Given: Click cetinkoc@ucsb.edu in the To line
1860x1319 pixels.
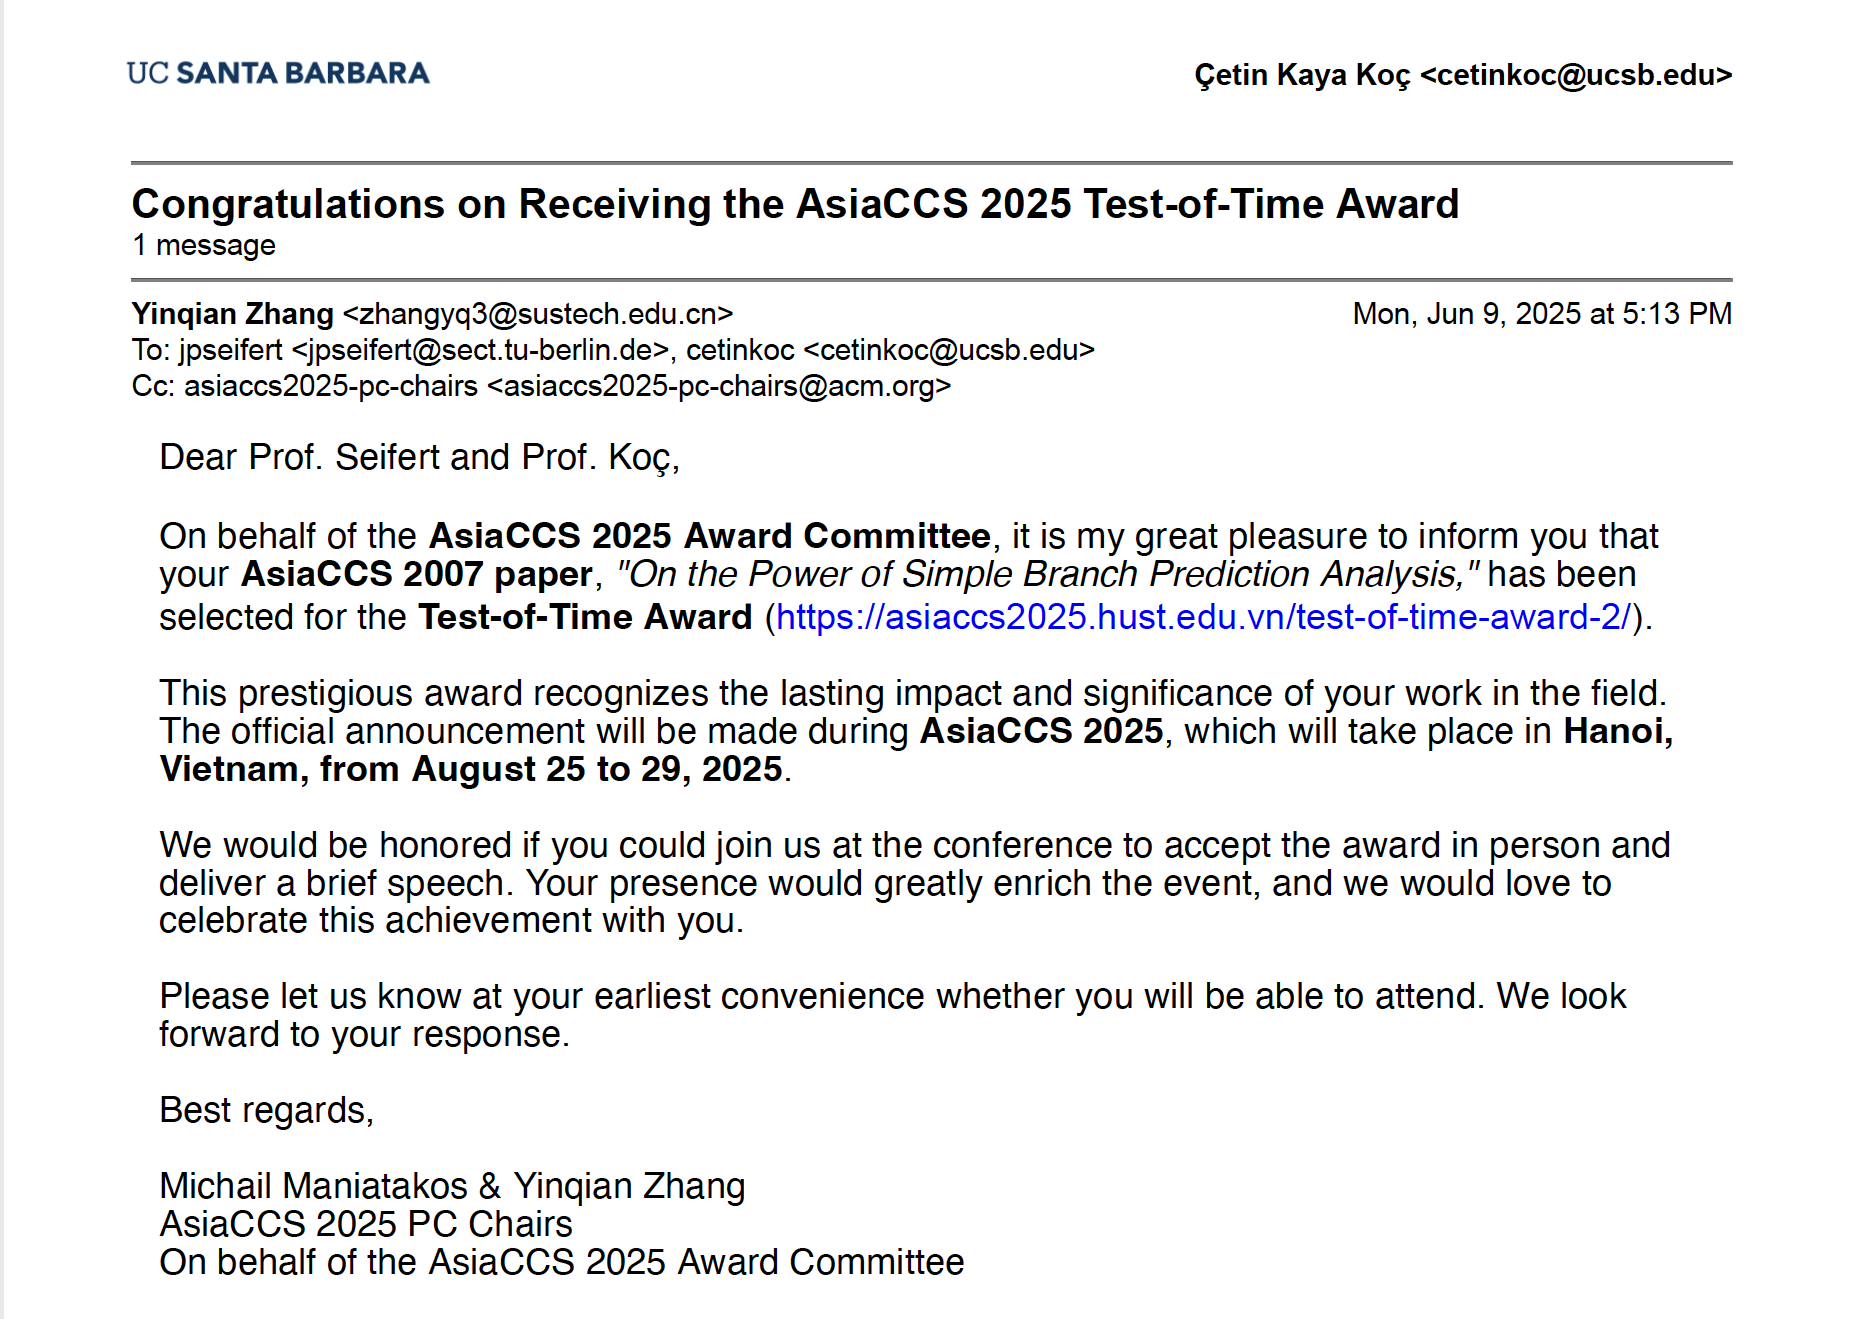Looking at the screenshot, I should point(949,350).
